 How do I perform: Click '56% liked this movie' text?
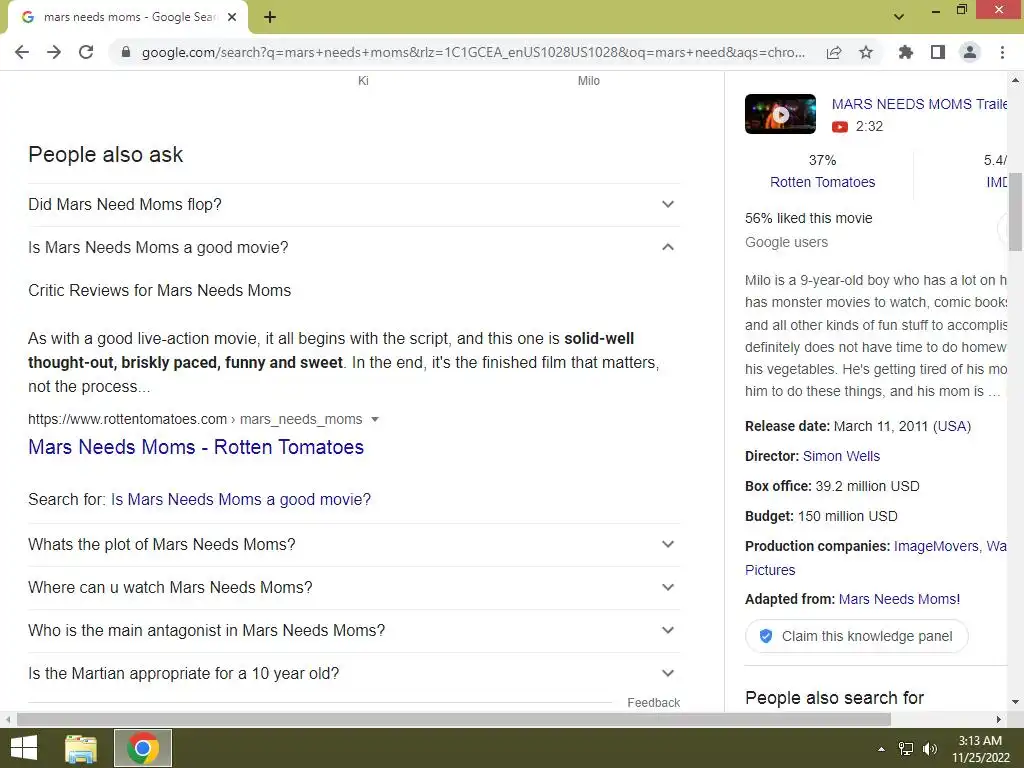(x=808, y=218)
